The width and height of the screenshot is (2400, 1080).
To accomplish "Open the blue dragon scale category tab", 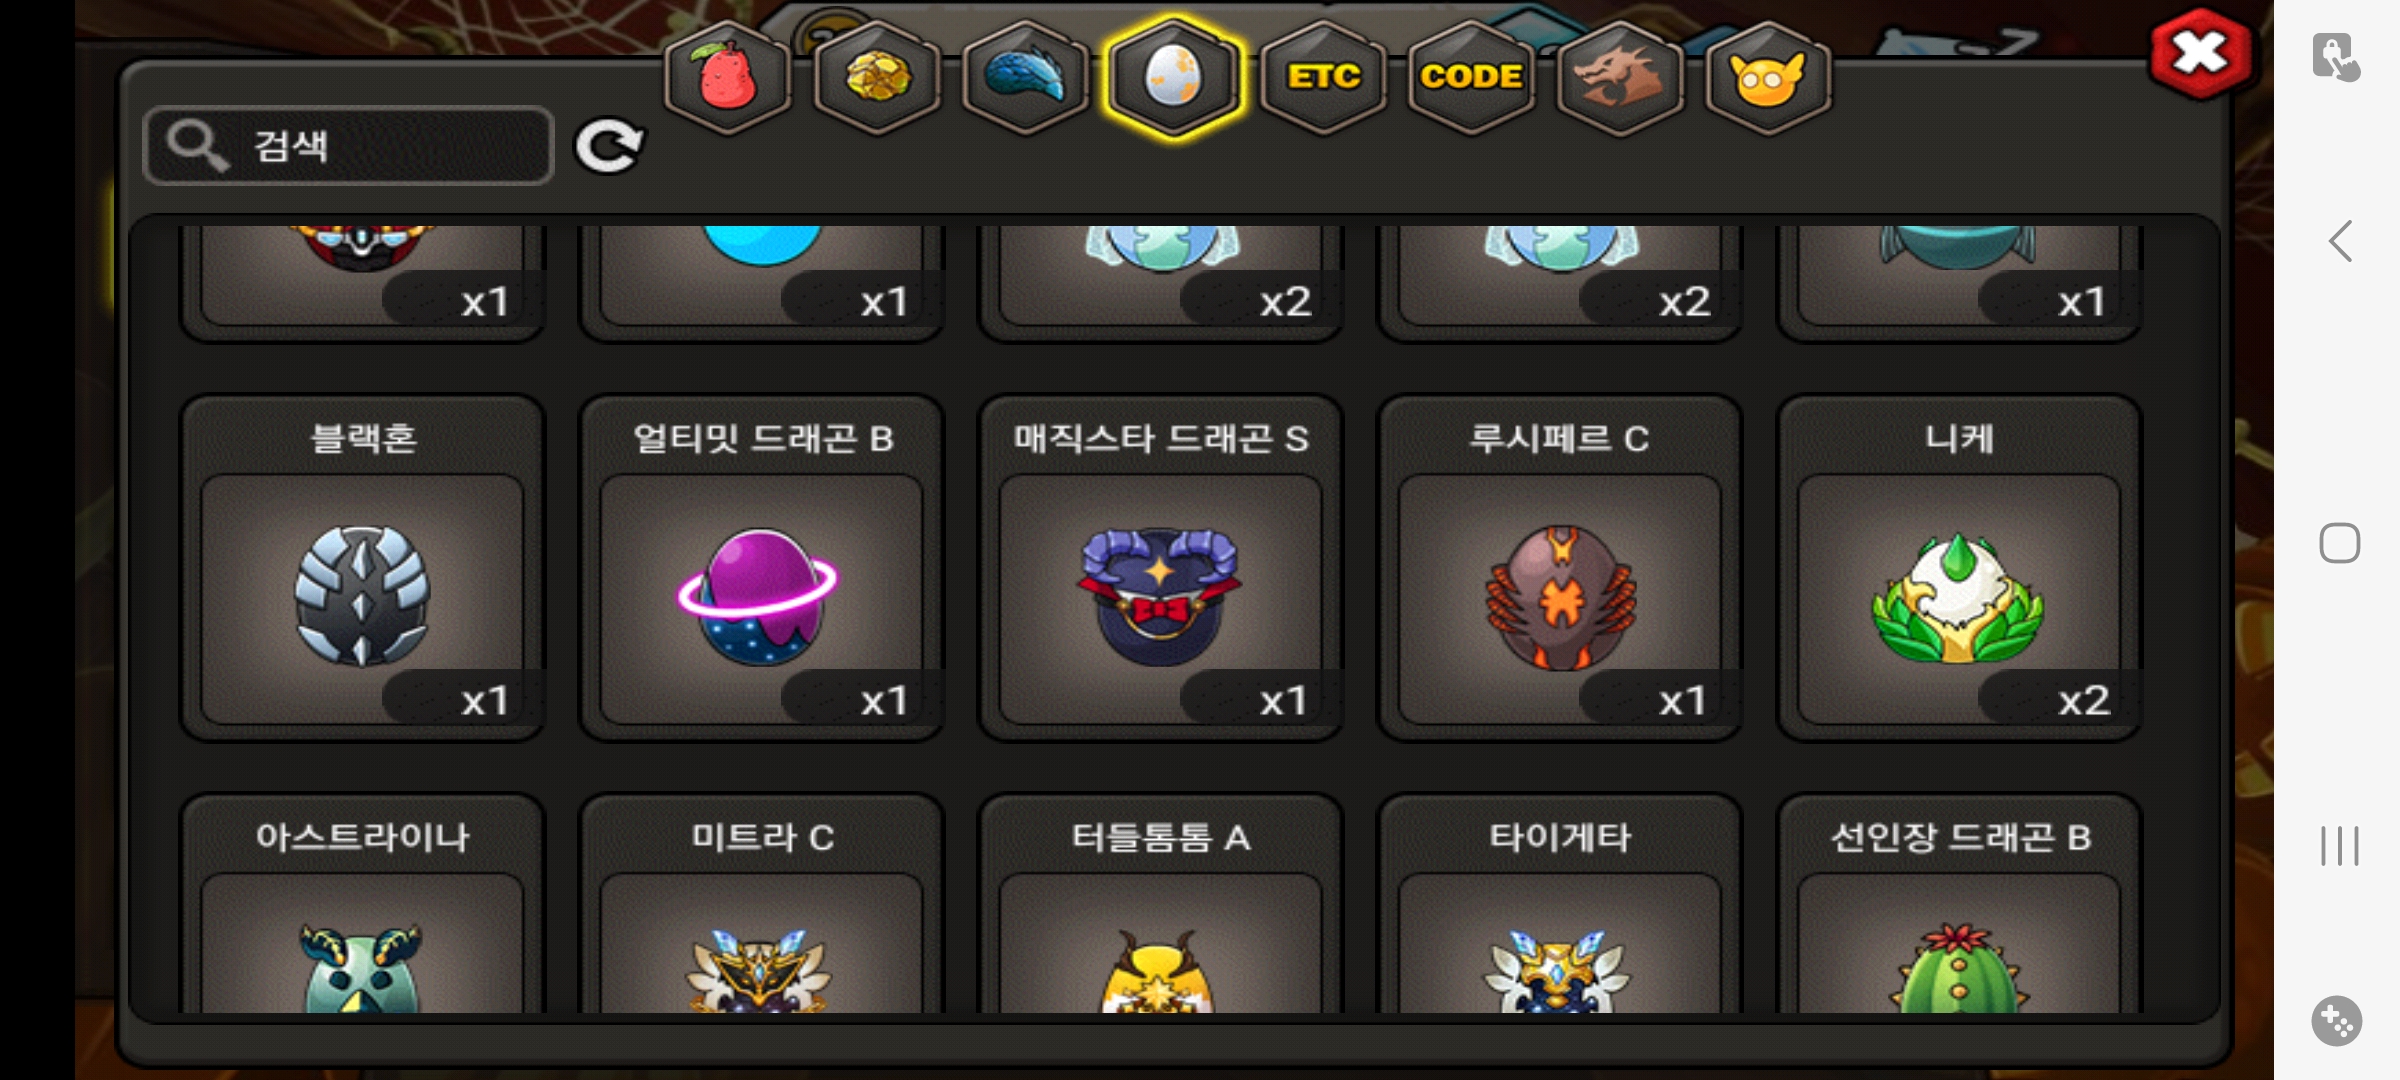I will 1025,77.
